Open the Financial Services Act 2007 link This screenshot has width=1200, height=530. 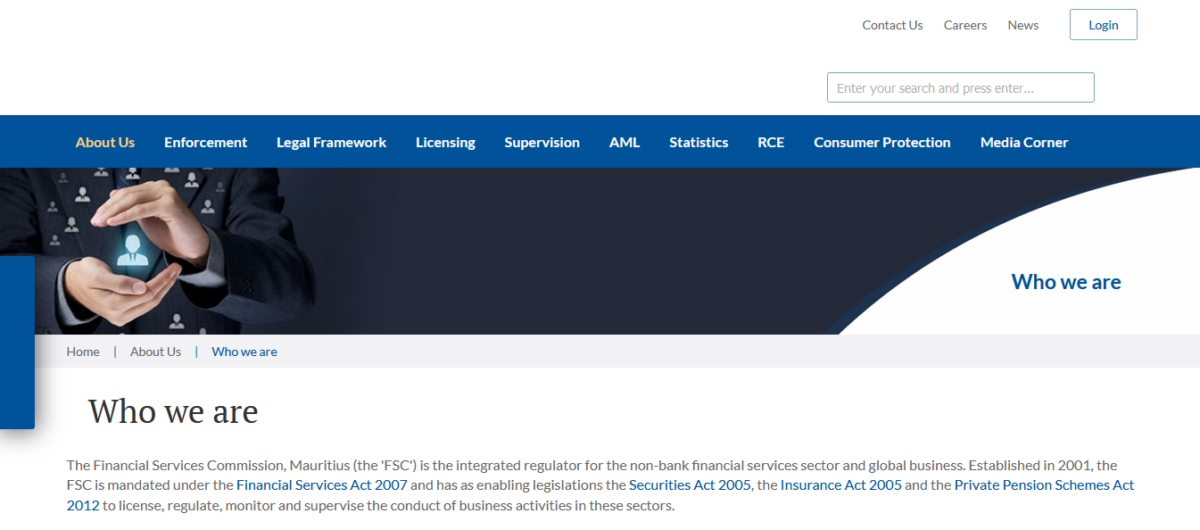pos(321,485)
